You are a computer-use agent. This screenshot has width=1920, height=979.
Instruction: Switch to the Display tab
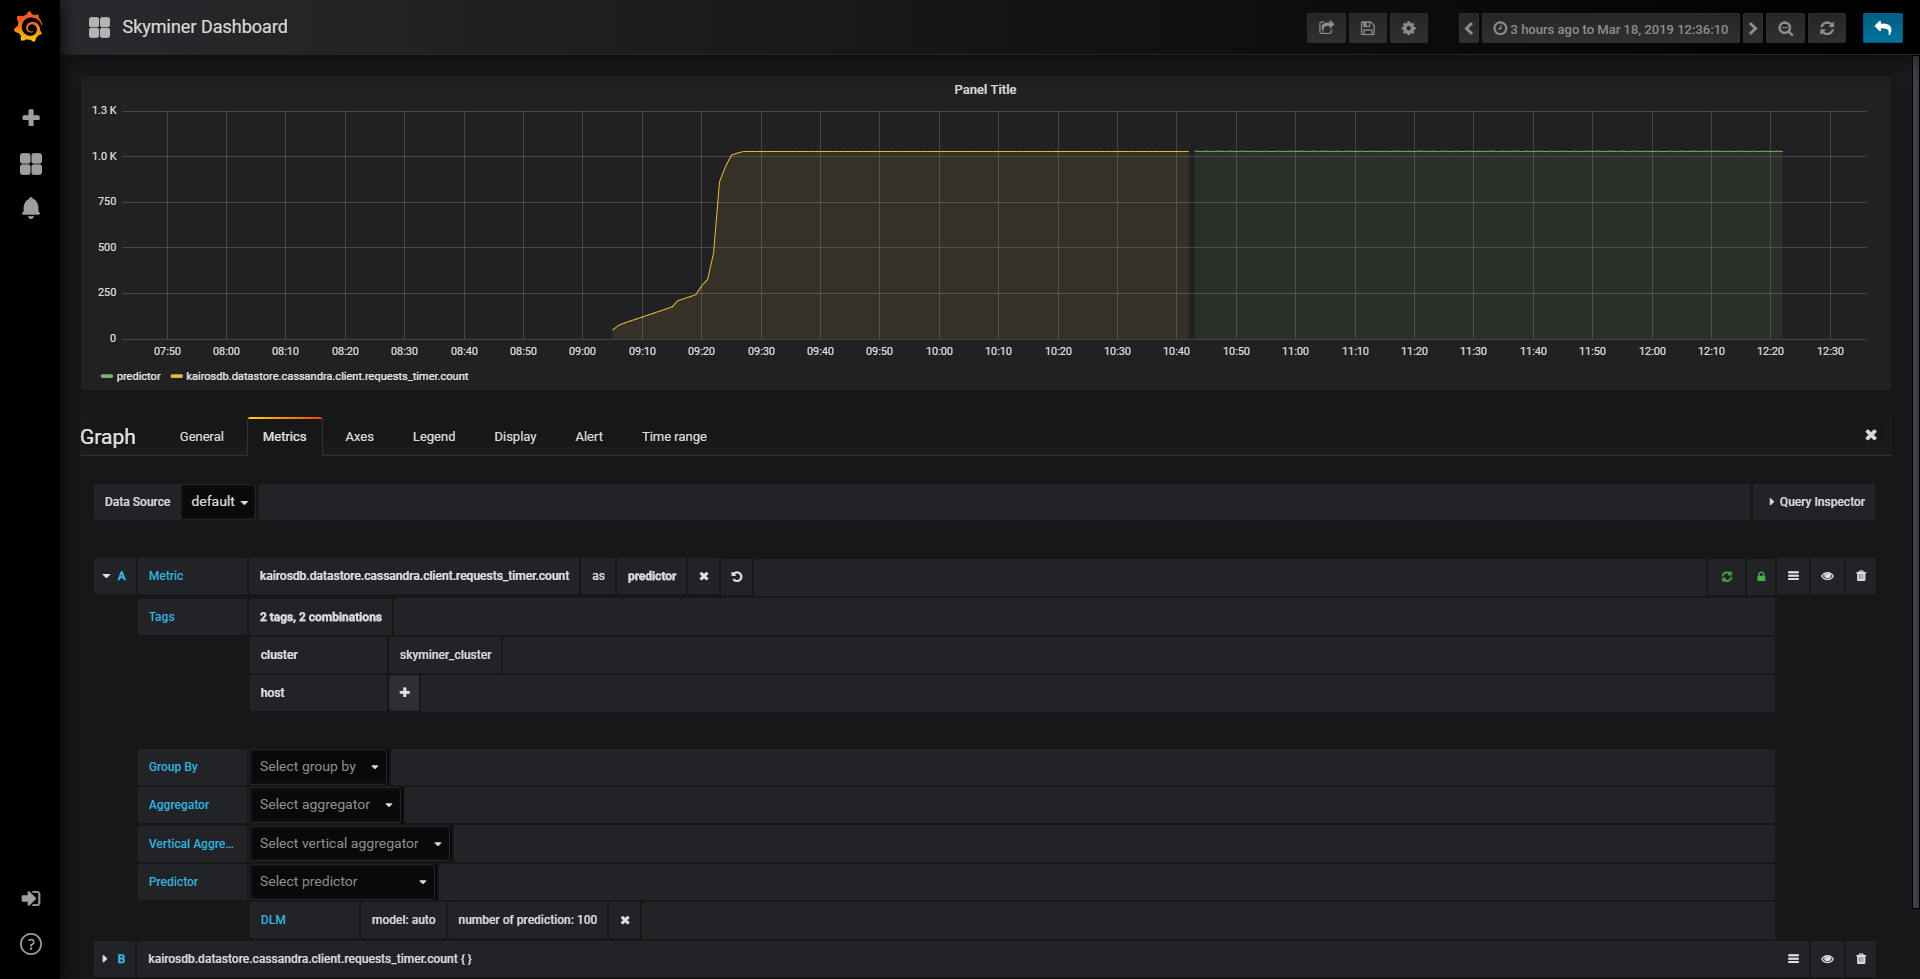coord(515,437)
